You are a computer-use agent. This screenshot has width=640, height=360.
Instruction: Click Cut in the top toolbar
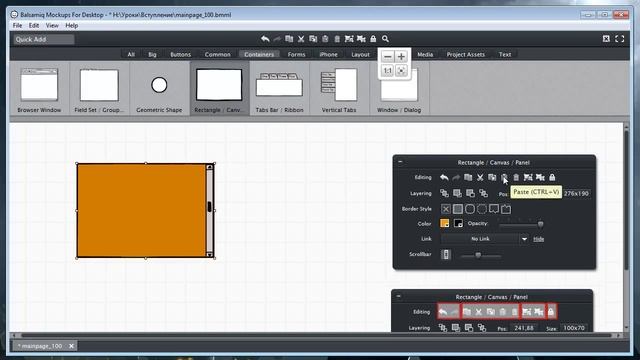pyautogui.click(x=301, y=39)
